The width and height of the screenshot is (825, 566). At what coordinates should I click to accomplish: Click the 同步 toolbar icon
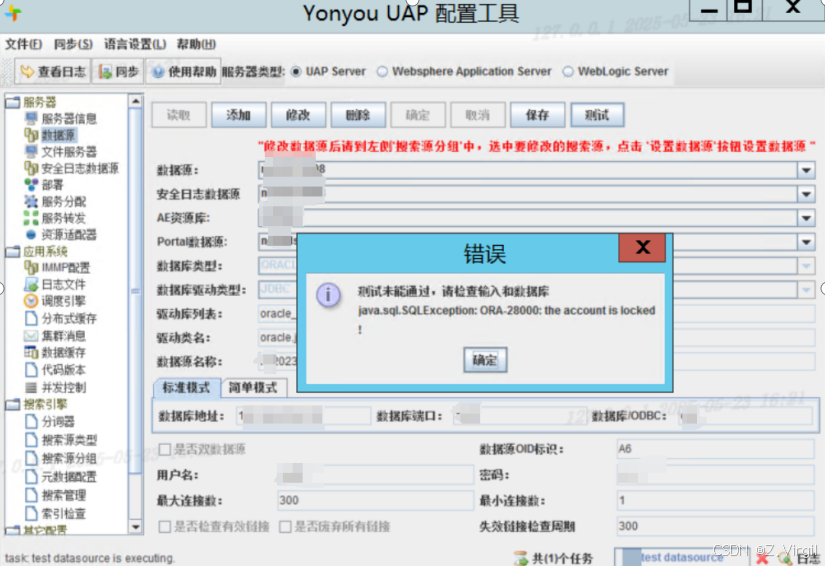click(104, 72)
